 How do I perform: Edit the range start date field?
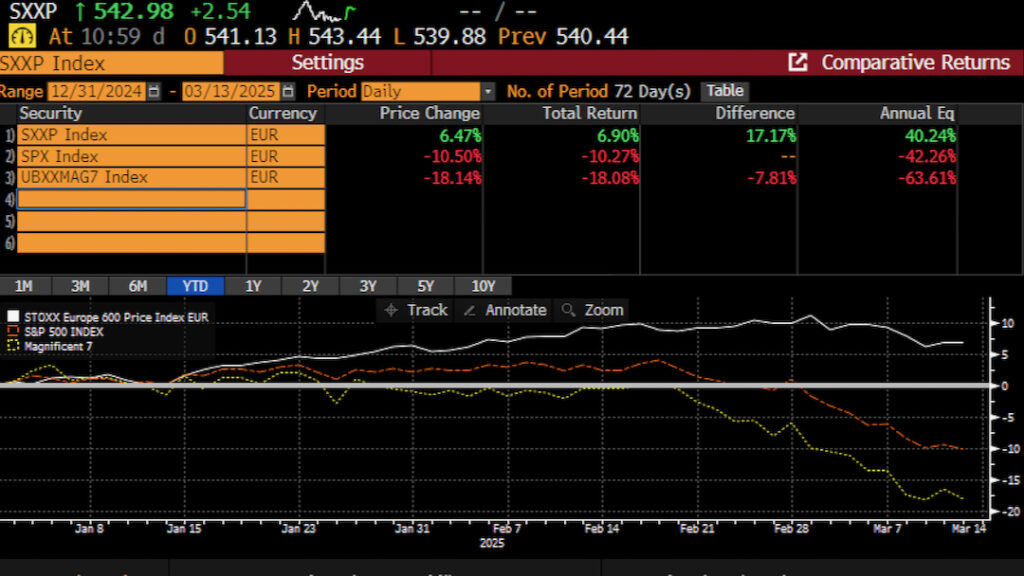pyautogui.click(x=97, y=91)
